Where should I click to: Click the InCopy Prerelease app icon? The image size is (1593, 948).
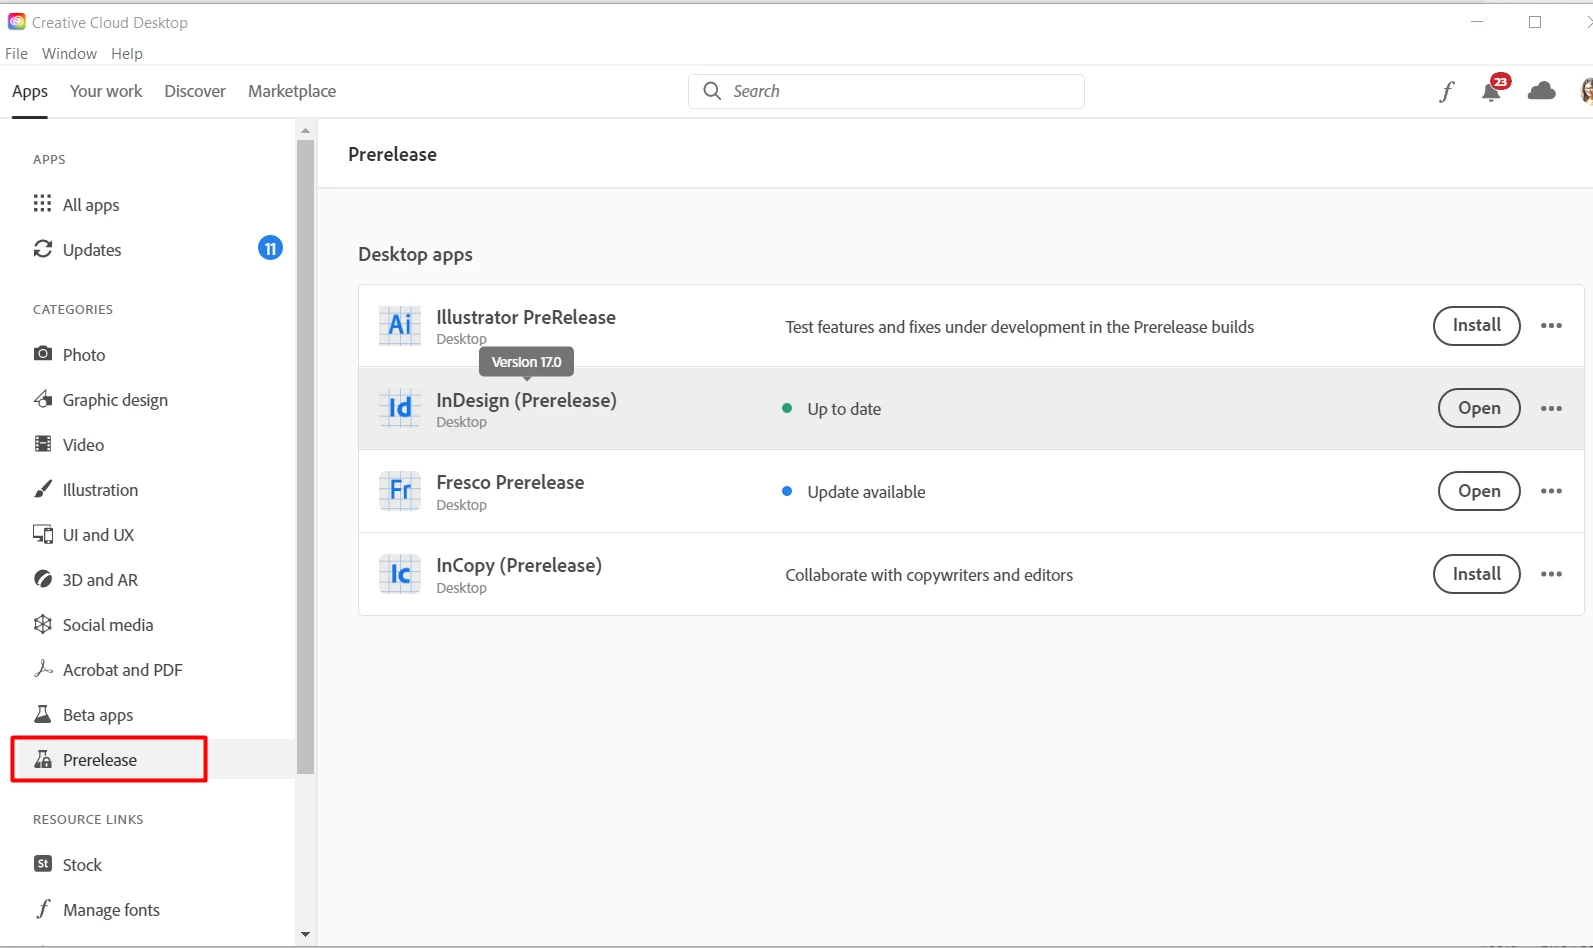pyautogui.click(x=400, y=574)
